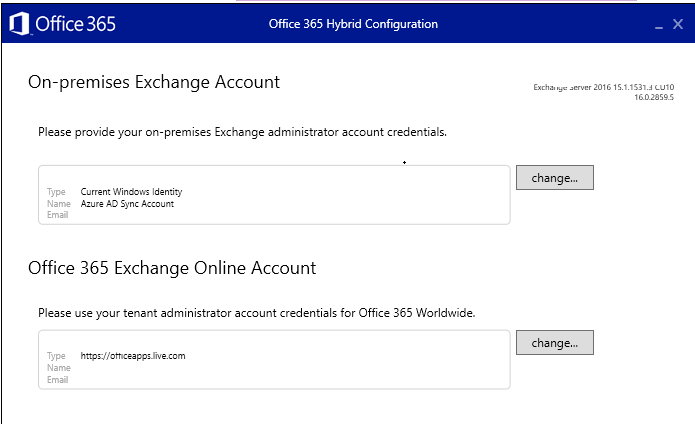Click the "Office 365 Hybrid Configuration" title

click(353, 24)
